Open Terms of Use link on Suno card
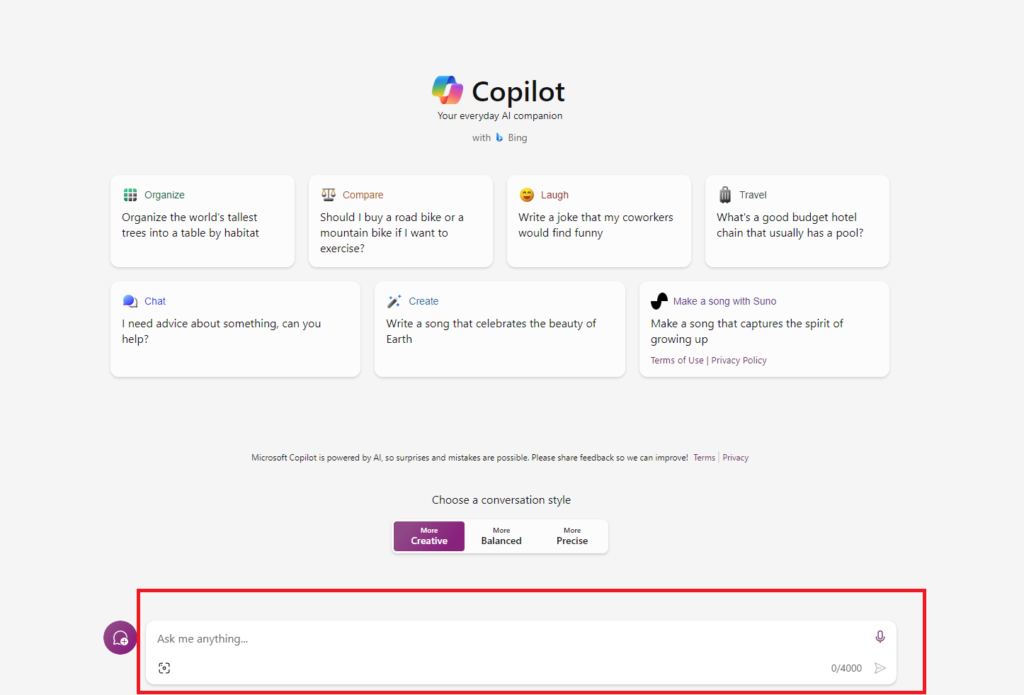The image size is (1024, 695). (677, 360)
